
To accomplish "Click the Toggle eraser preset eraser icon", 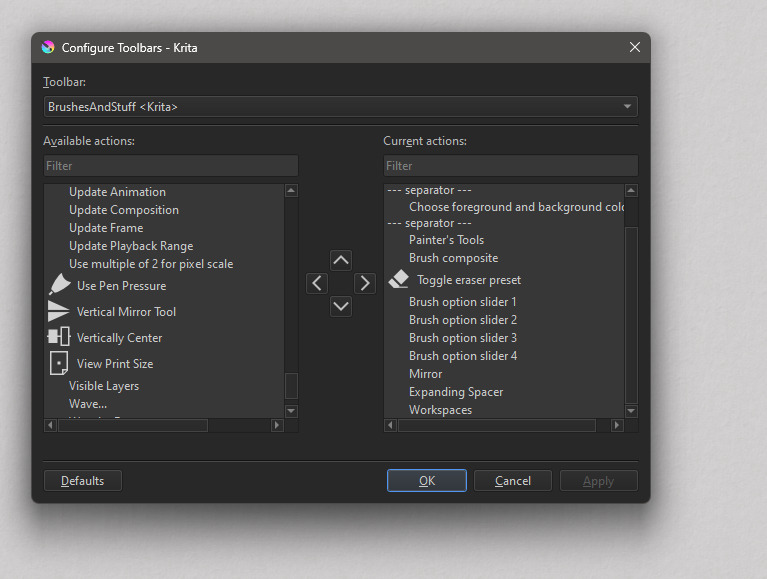I will (x=399, y=279).
